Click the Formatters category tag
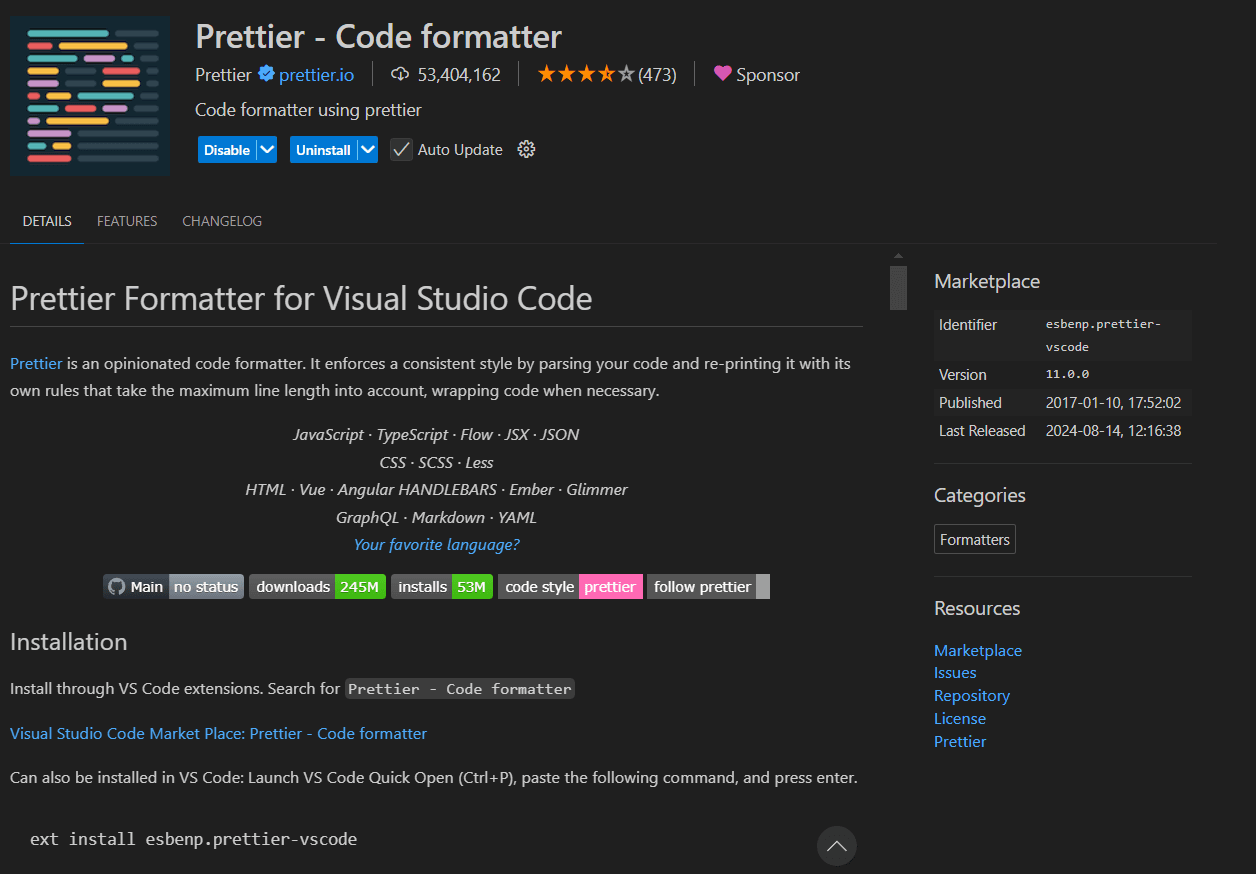Viewport: 1256px width, 874px height. coord(975,540)
